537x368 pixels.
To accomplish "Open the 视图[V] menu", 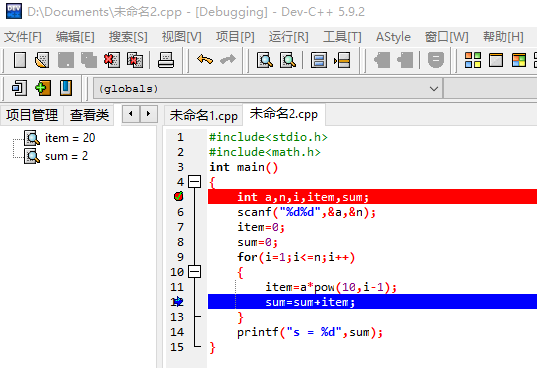I will tap(182, 37).
